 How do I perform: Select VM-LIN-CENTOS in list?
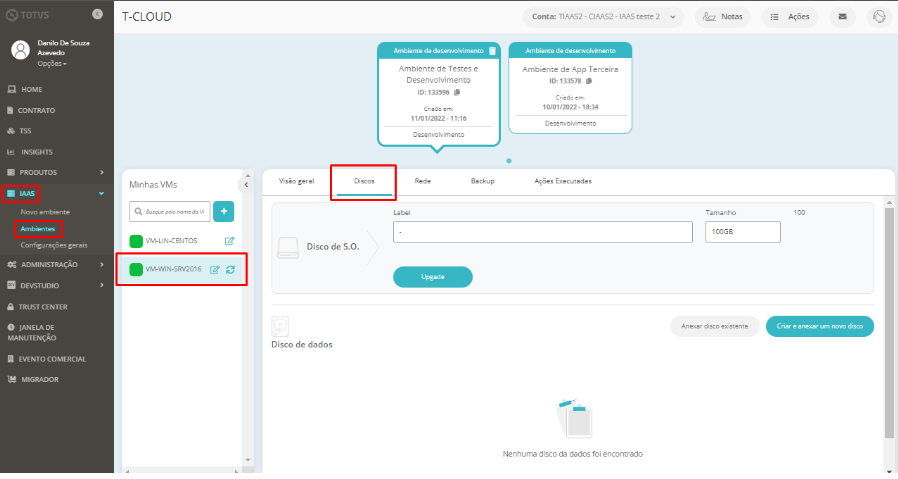[171, 241]
